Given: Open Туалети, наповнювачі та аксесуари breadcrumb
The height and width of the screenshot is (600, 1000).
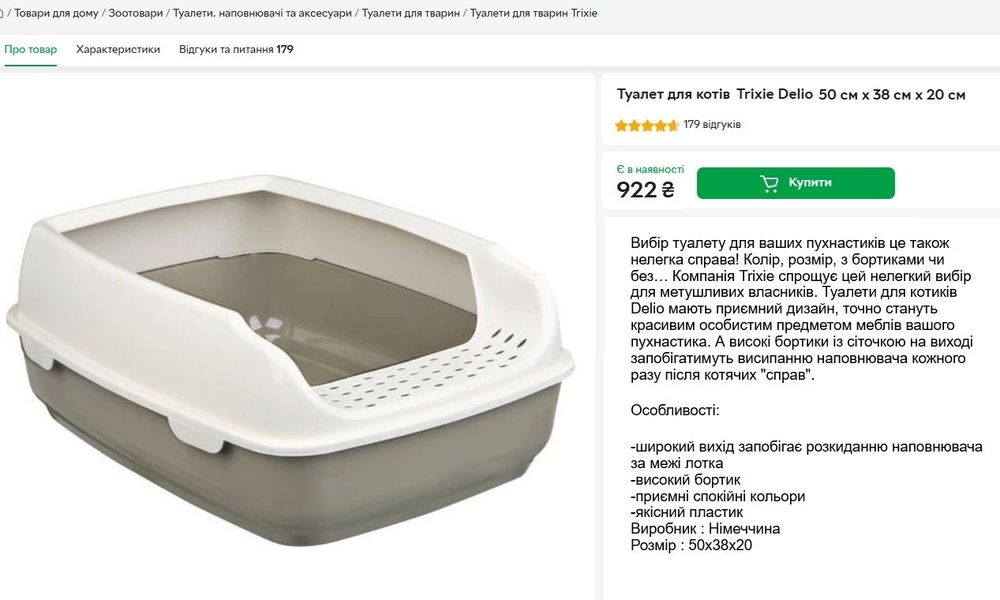Looking at the screenshot, I should (x=261, y=13).
